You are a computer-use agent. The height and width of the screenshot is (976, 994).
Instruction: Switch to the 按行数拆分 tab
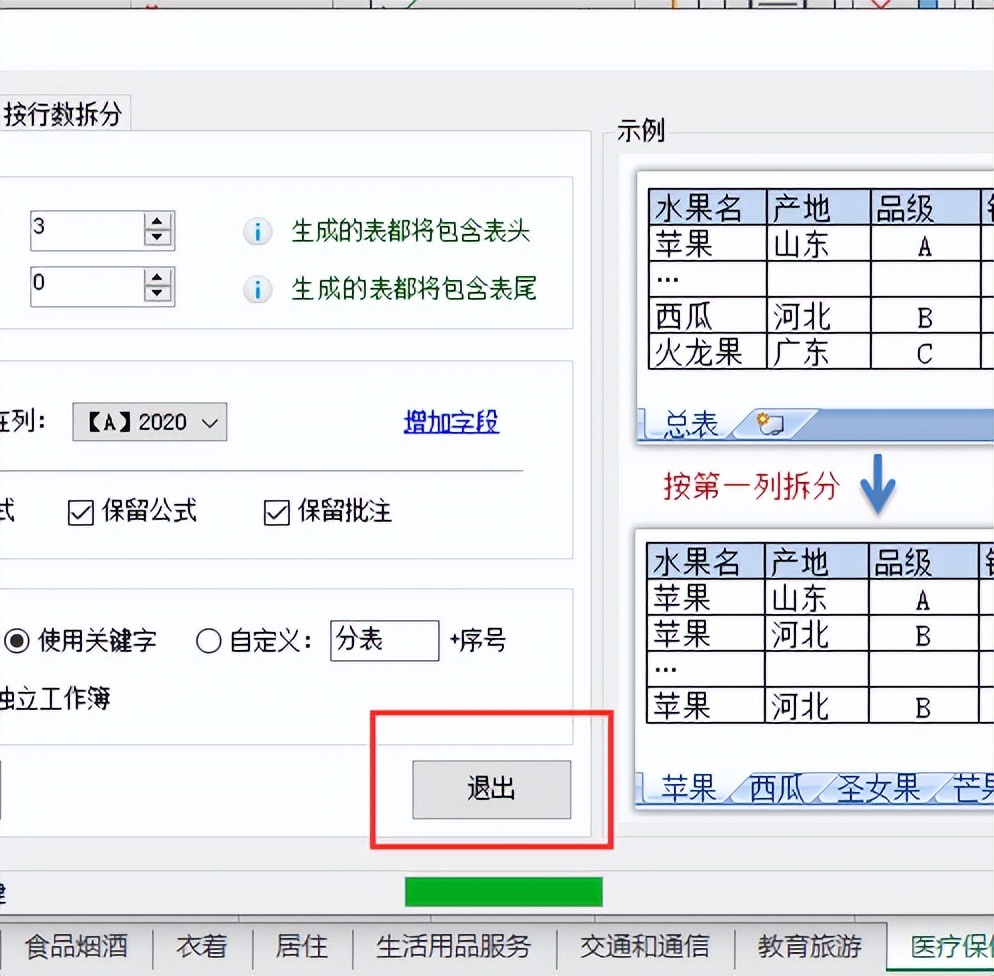(63, 112)
